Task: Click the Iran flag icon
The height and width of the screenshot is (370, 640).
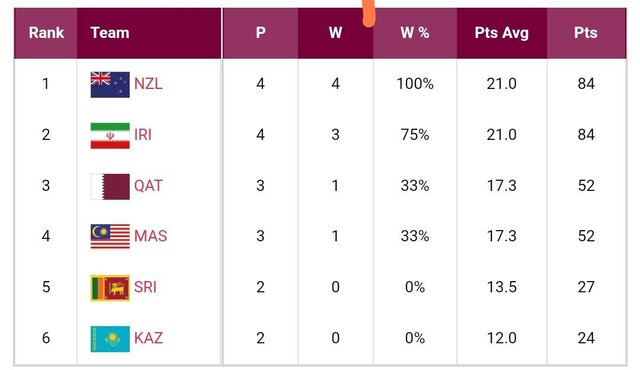Action: tap(110, 135)
